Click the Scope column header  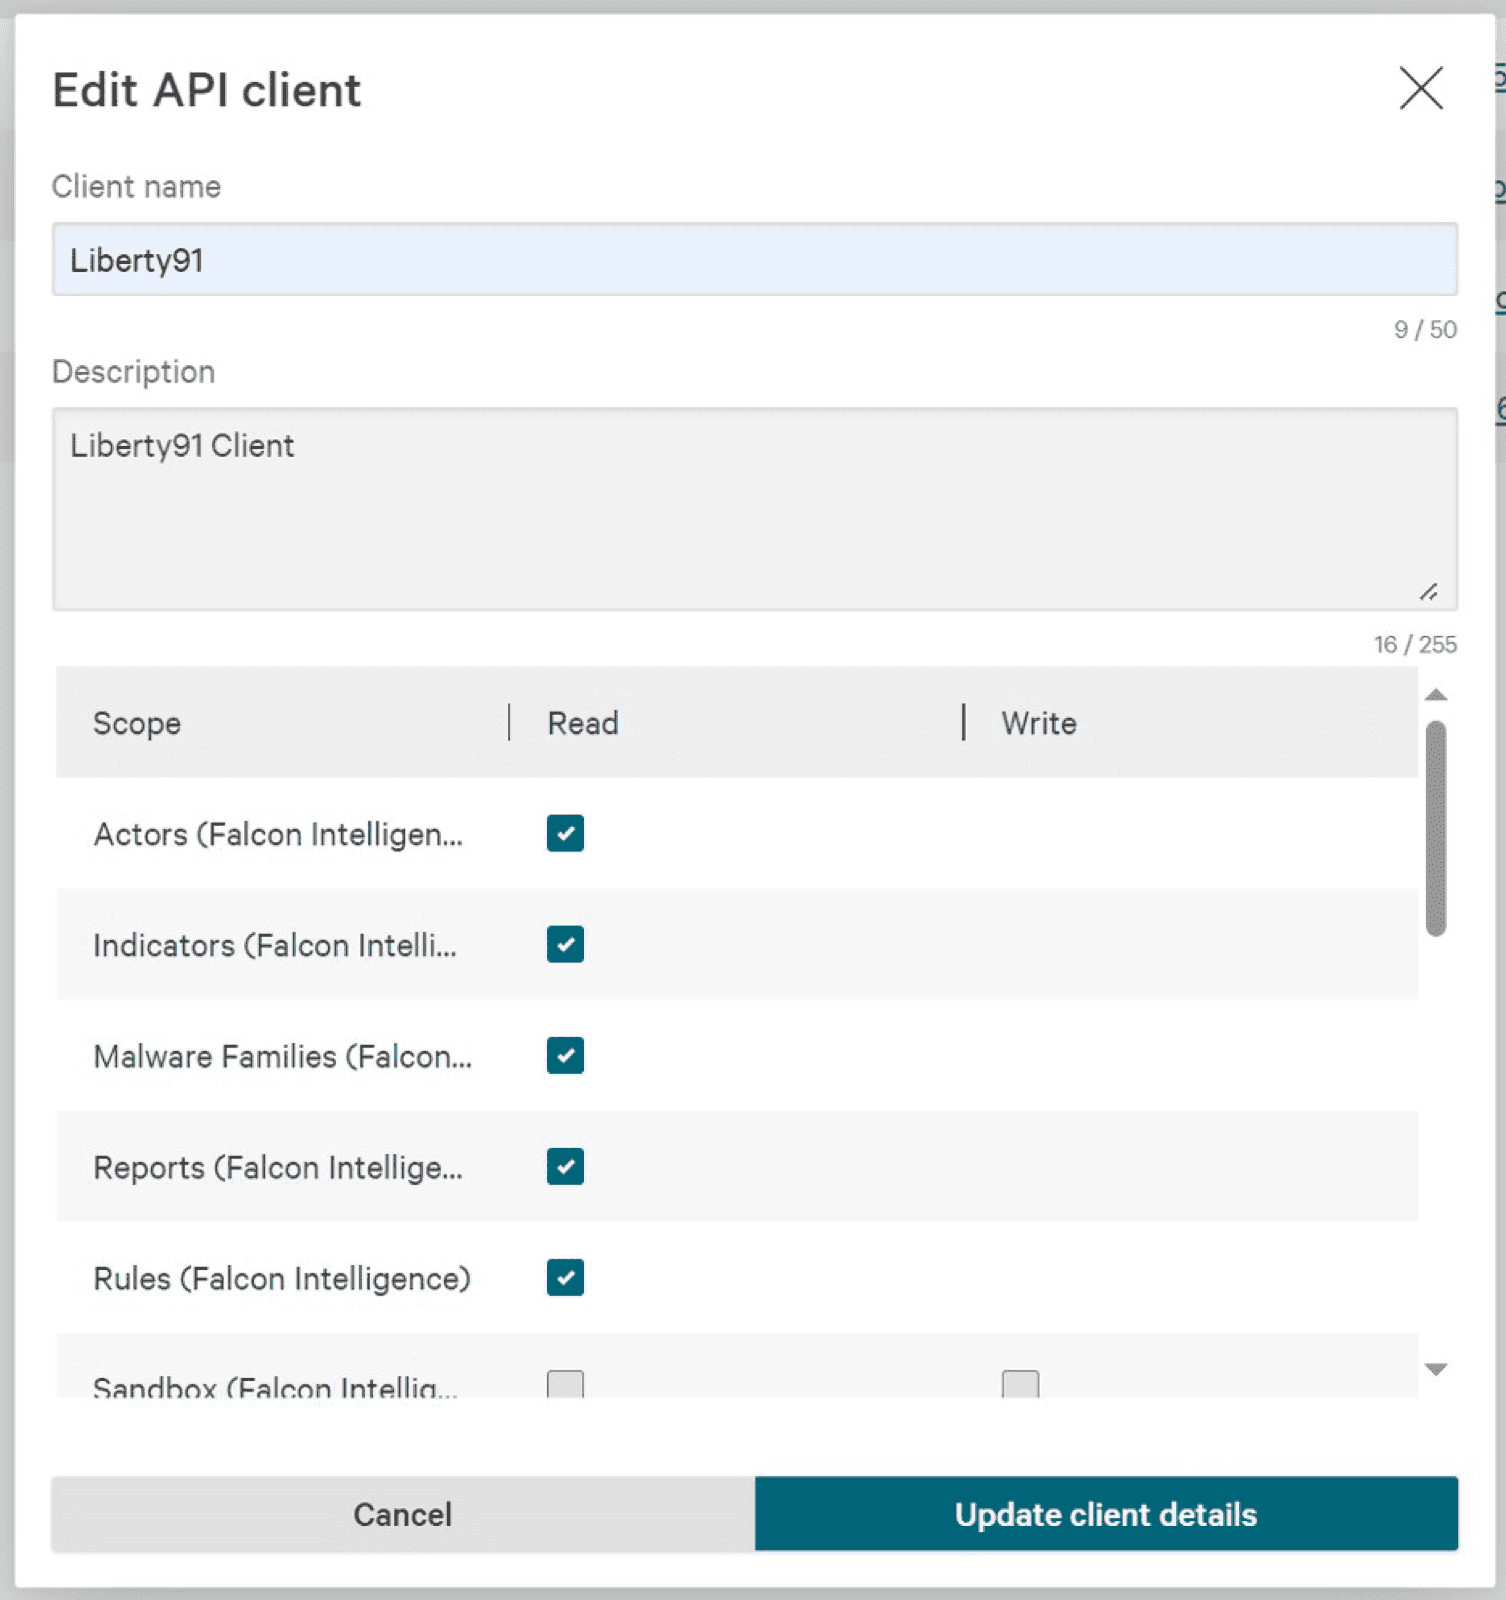pyautogui.click(x=137, y=723)
